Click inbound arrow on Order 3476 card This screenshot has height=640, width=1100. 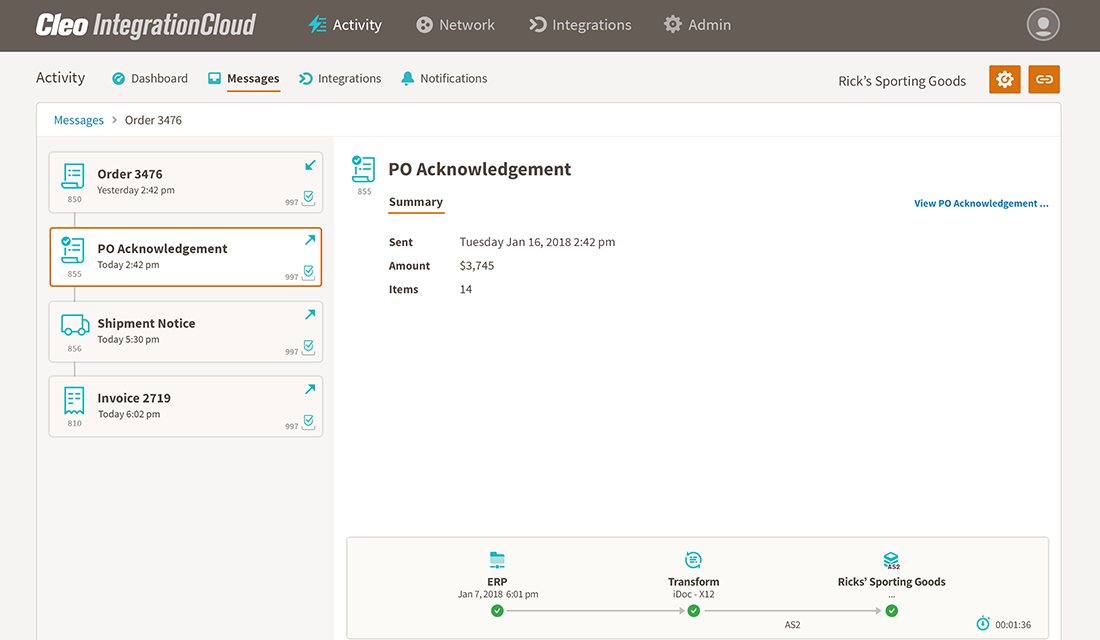coord(310,165)
